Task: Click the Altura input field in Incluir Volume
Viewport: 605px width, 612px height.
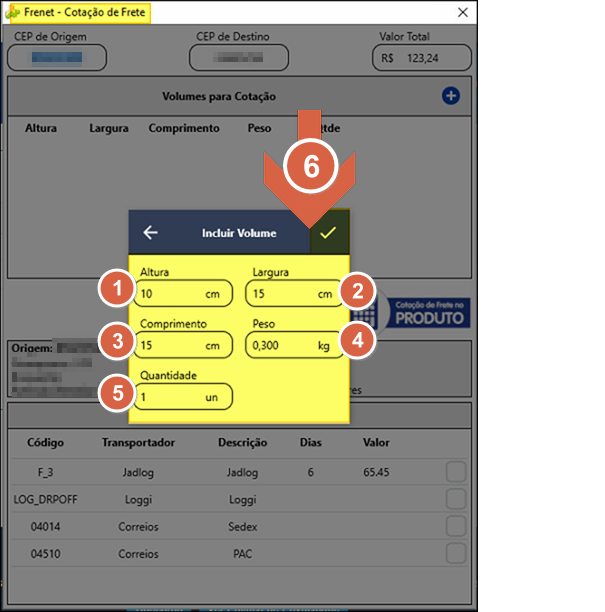Action: (x=183, y=294)
